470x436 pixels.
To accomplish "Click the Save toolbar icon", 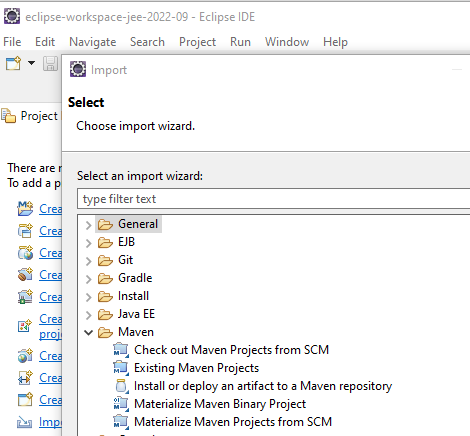I will coord(50,63).
